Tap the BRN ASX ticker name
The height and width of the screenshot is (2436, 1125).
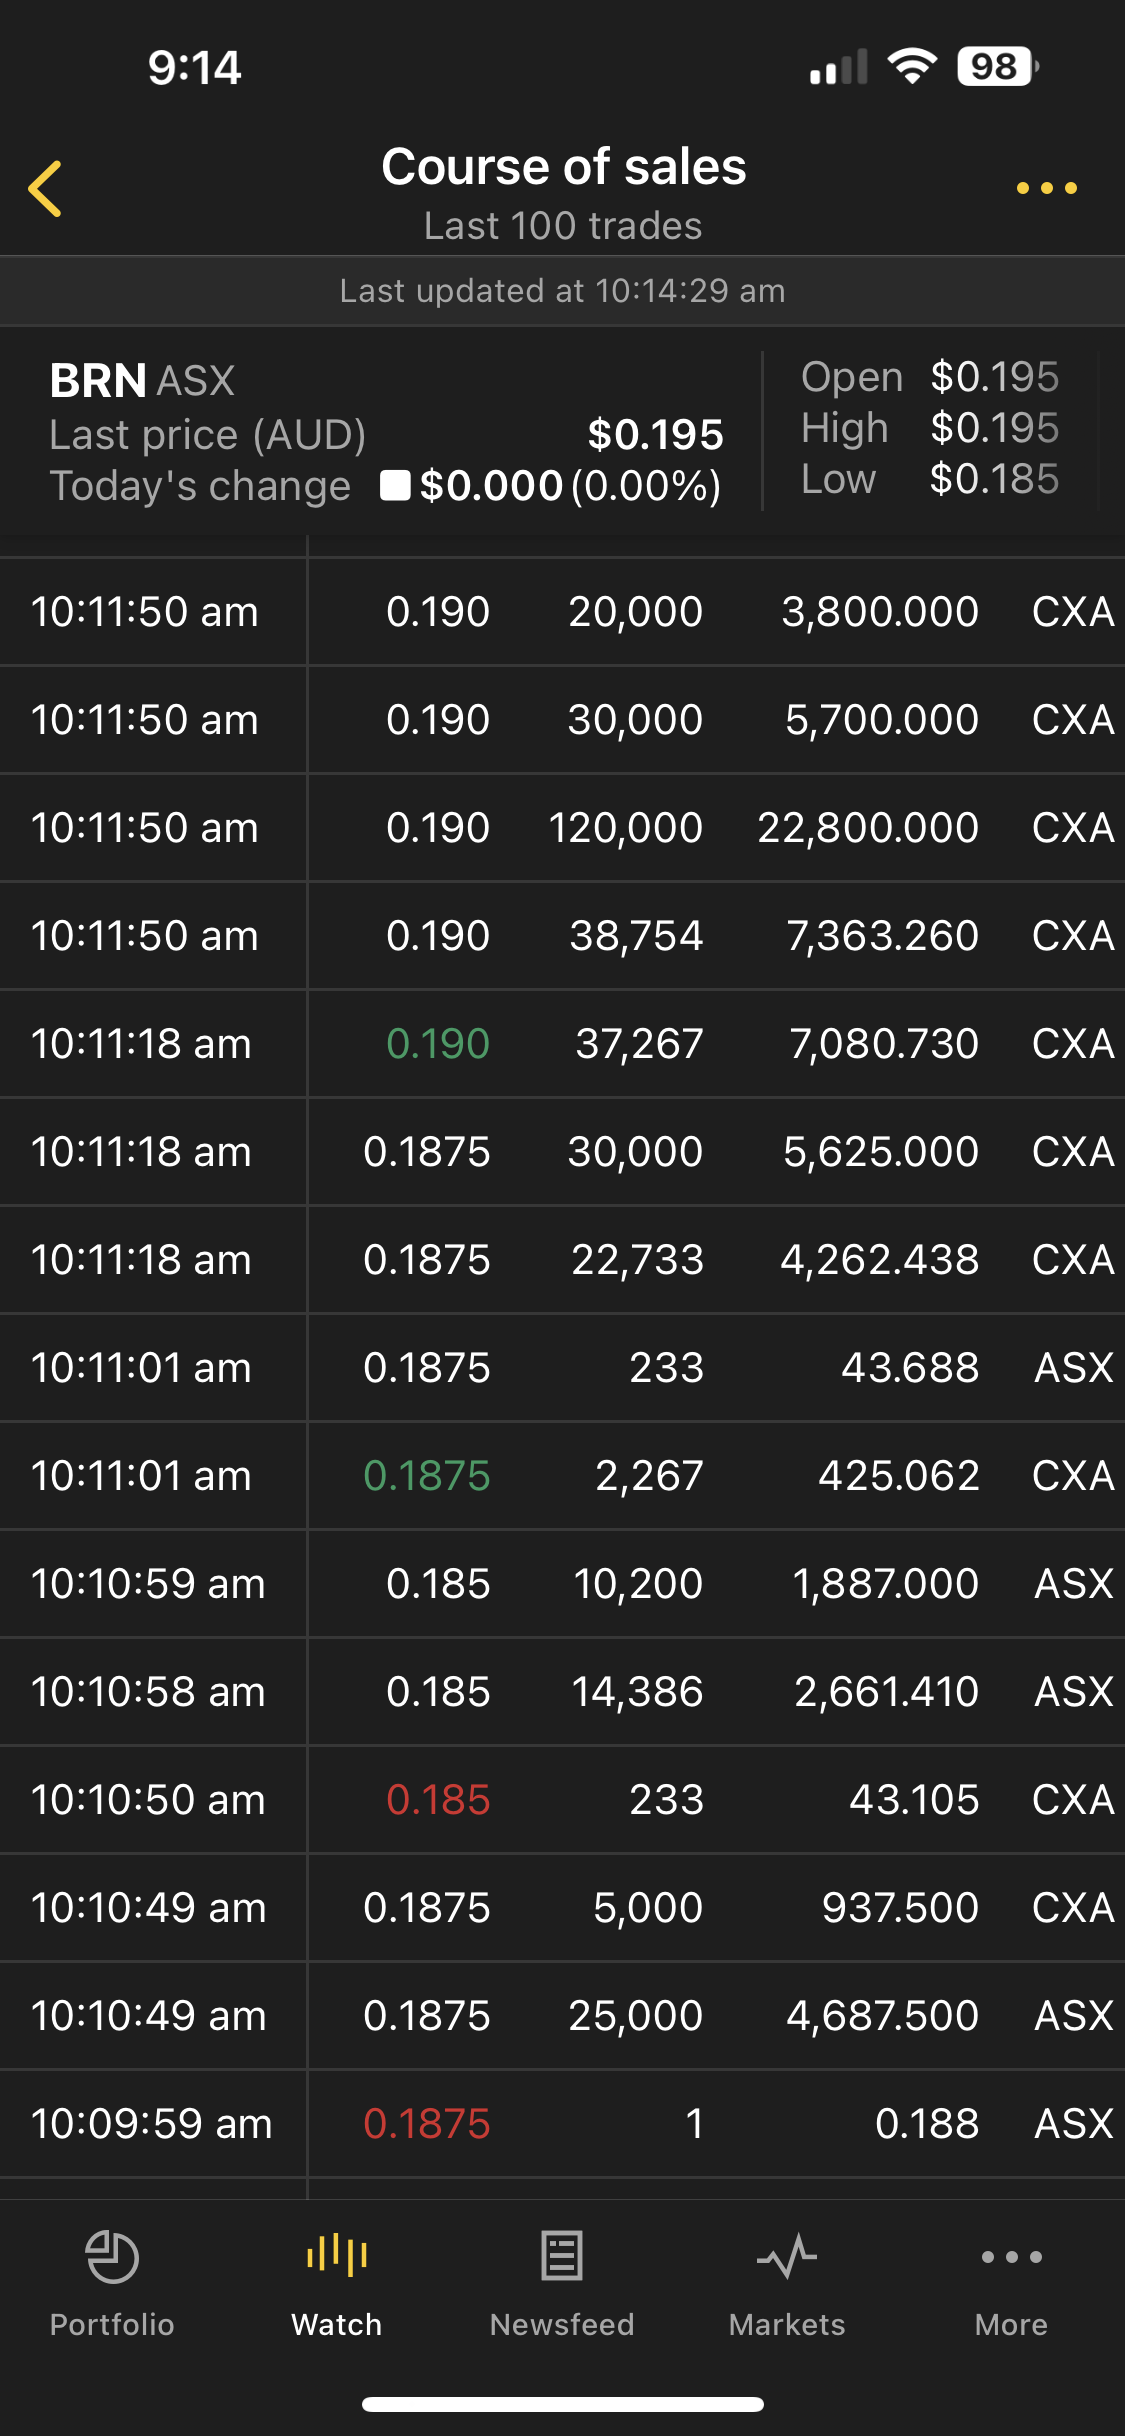(x=142, y=381)
